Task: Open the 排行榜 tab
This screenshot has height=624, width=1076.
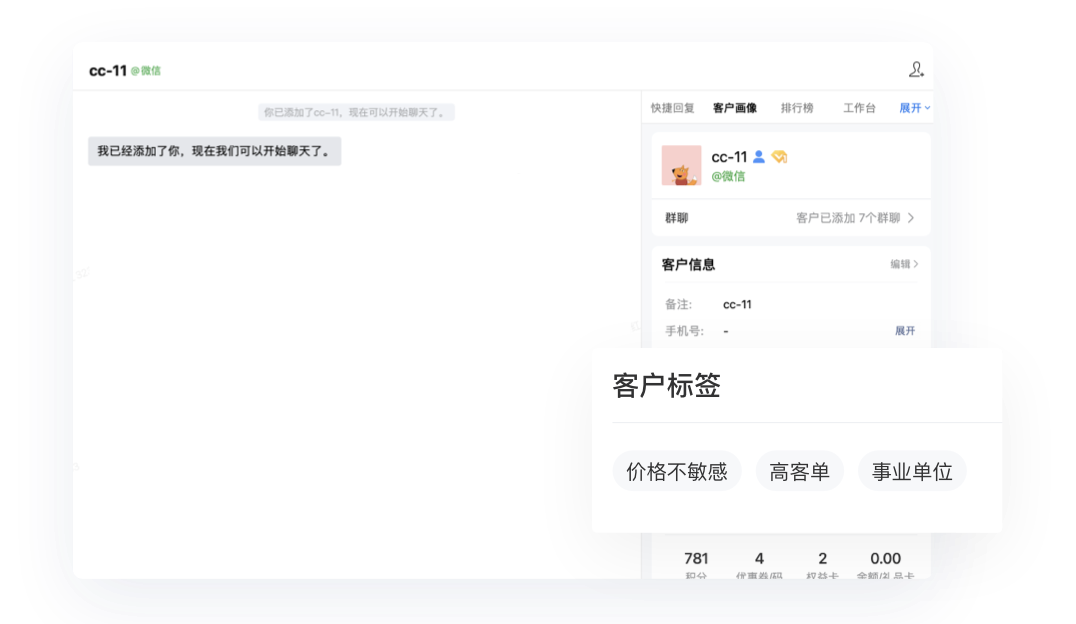Action: pyautogui.click(x=797, y=108)
